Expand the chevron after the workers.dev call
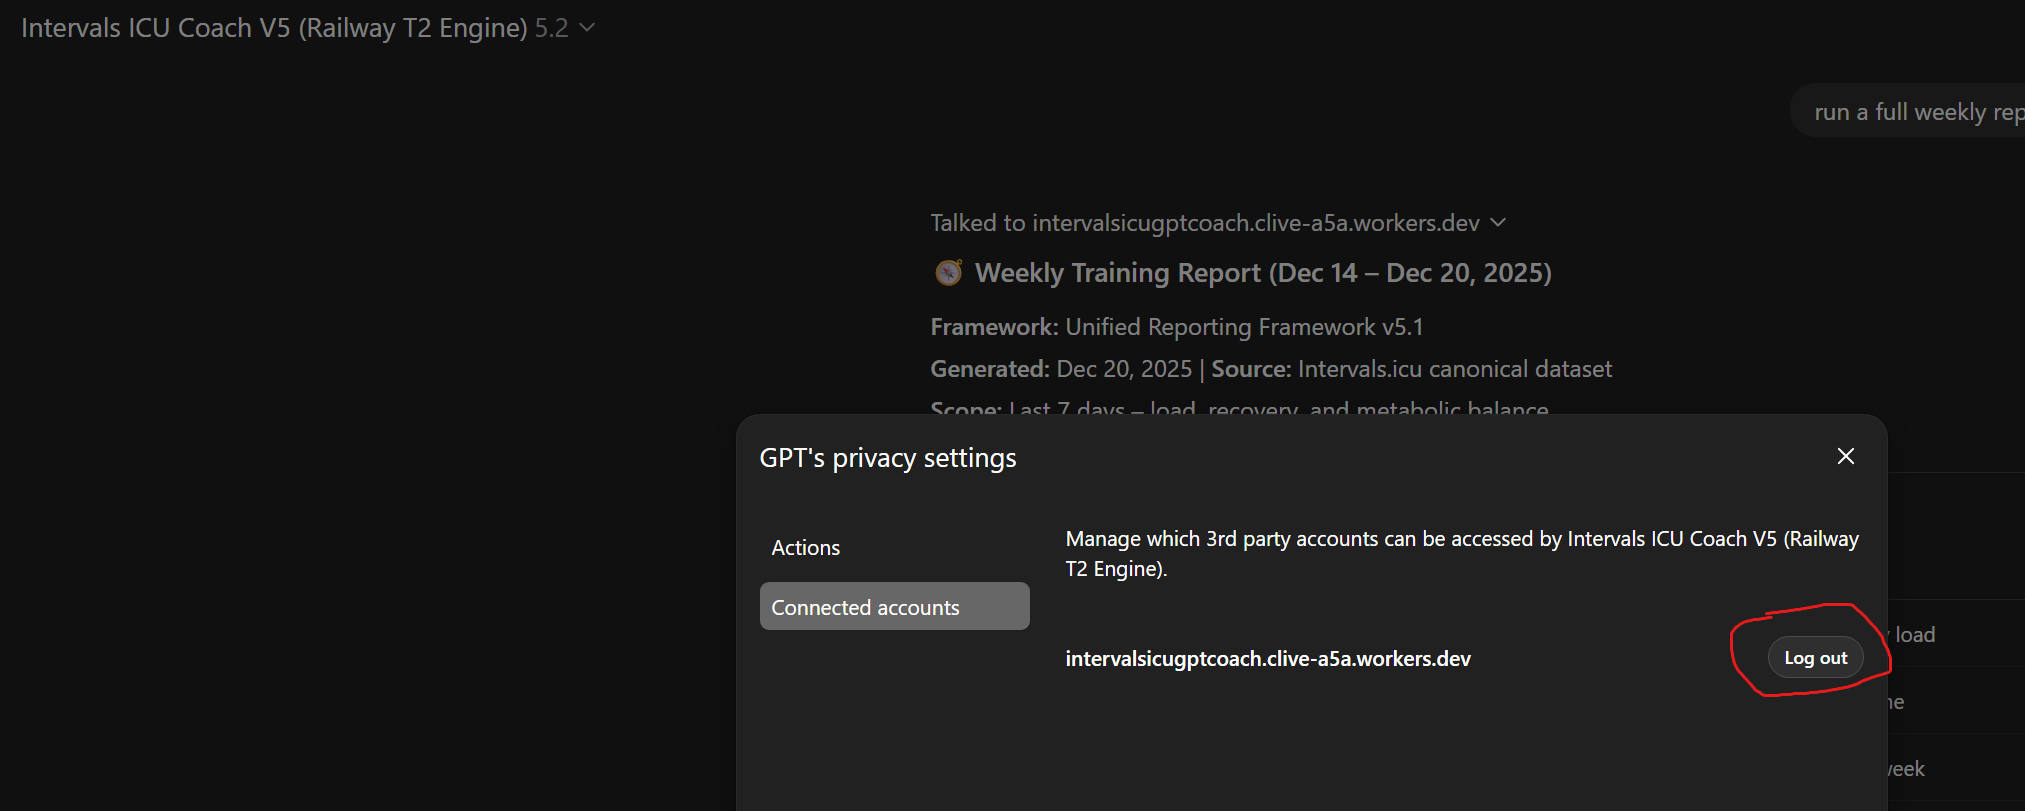 pyautogui.click(x=1498, y=222)
